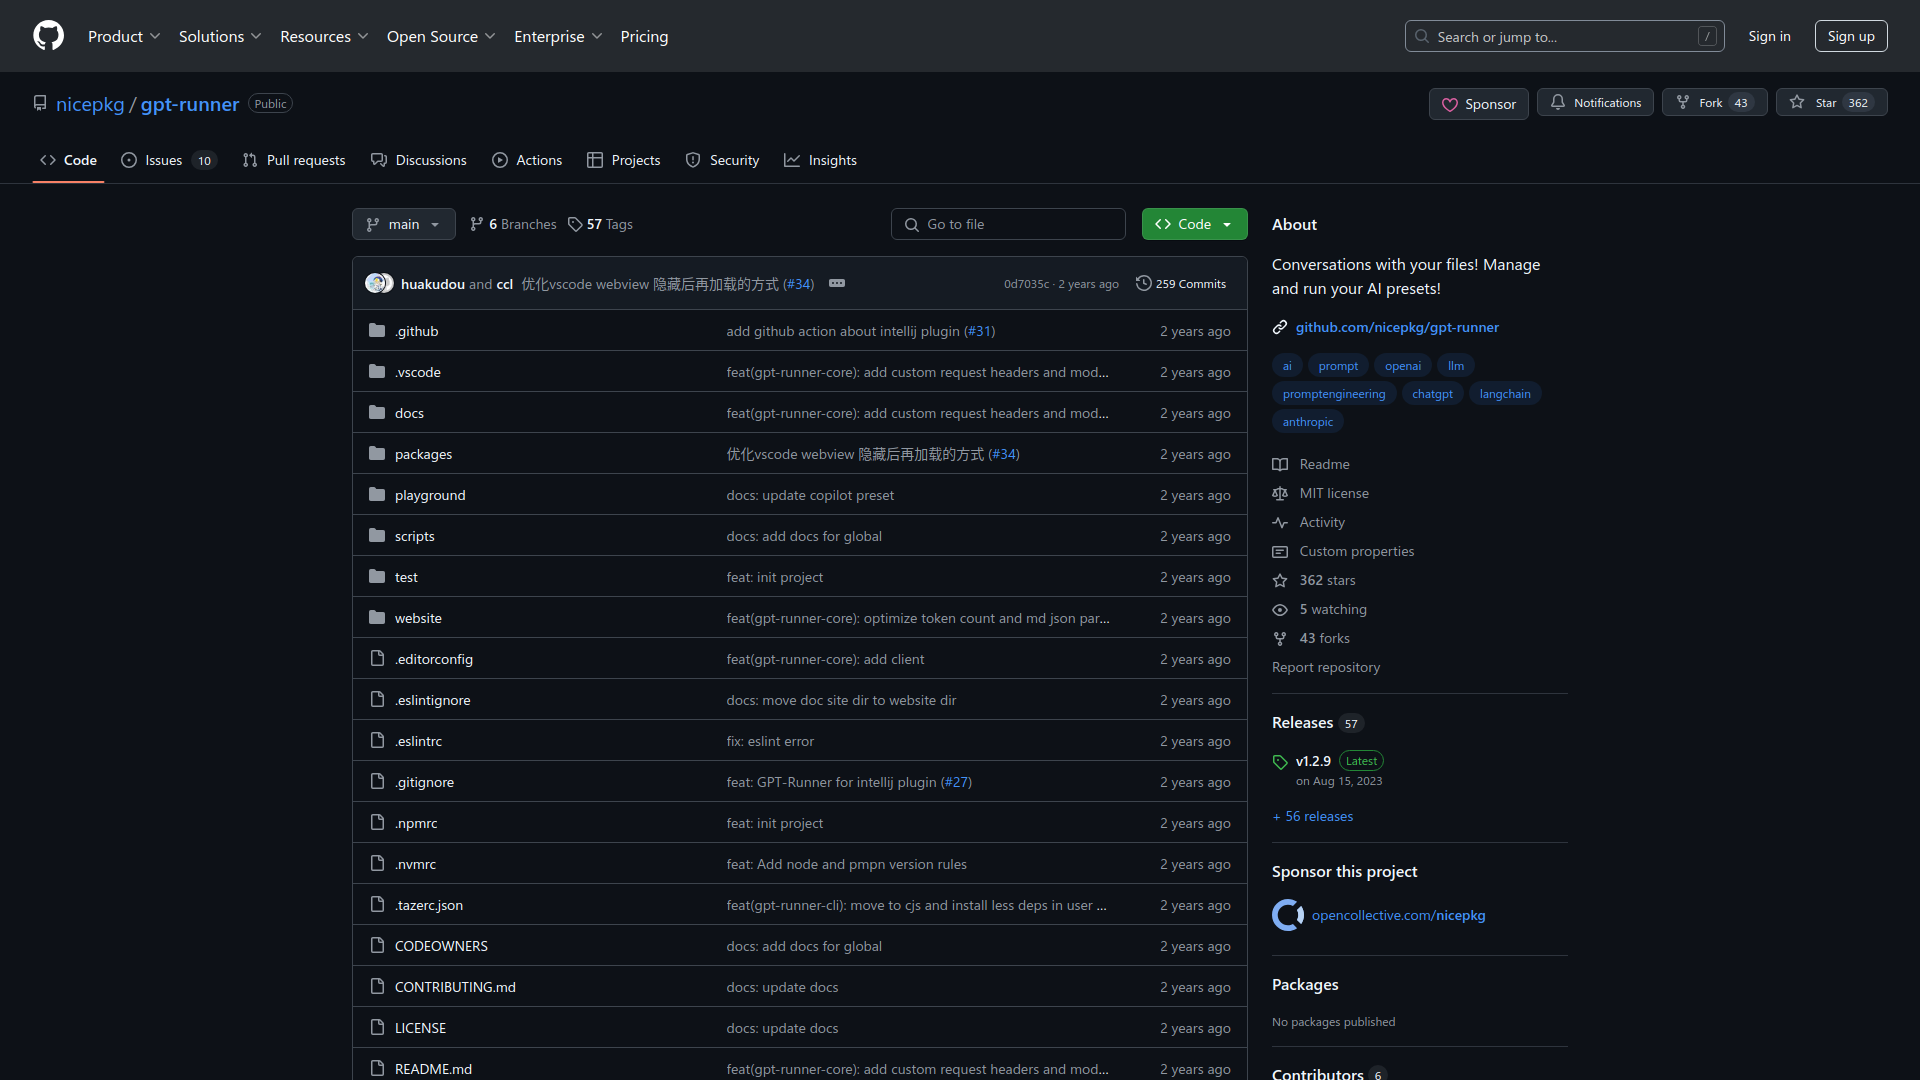Open opencollective.com/nicepkg link
This screenshot has width=1920, height=1080.
click(x=1398, y=915)
